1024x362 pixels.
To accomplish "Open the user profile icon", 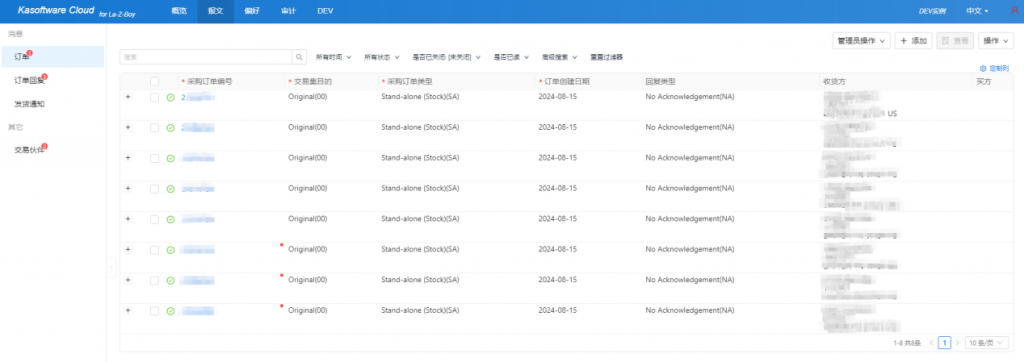I will (1014, 10).
